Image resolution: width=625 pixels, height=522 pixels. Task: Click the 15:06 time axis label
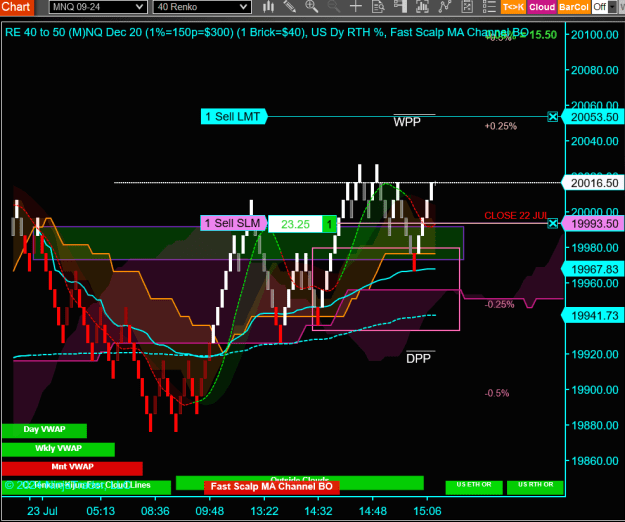point(427,511)
